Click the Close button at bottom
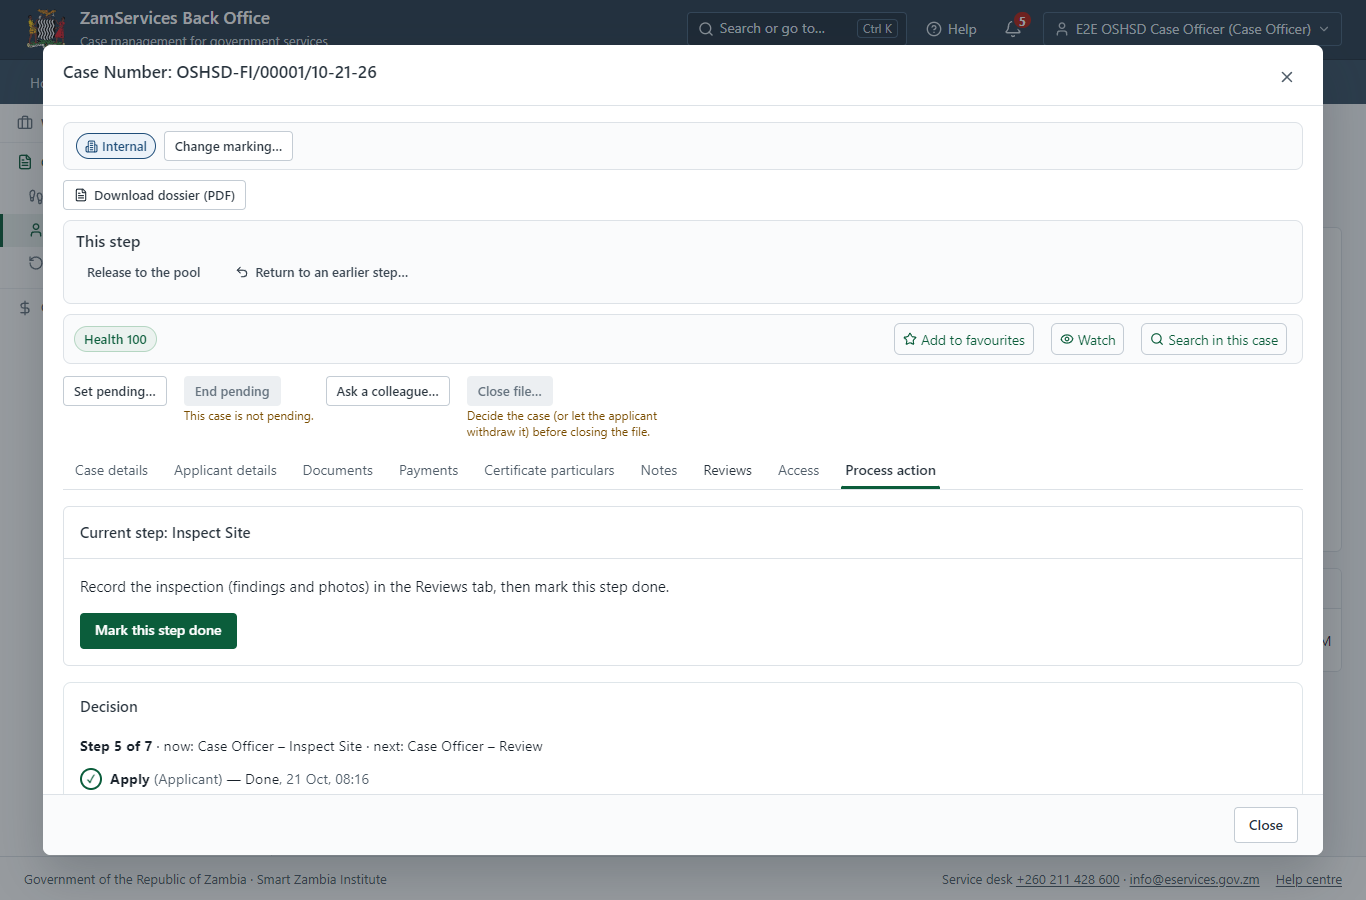 pos(1265,825)
